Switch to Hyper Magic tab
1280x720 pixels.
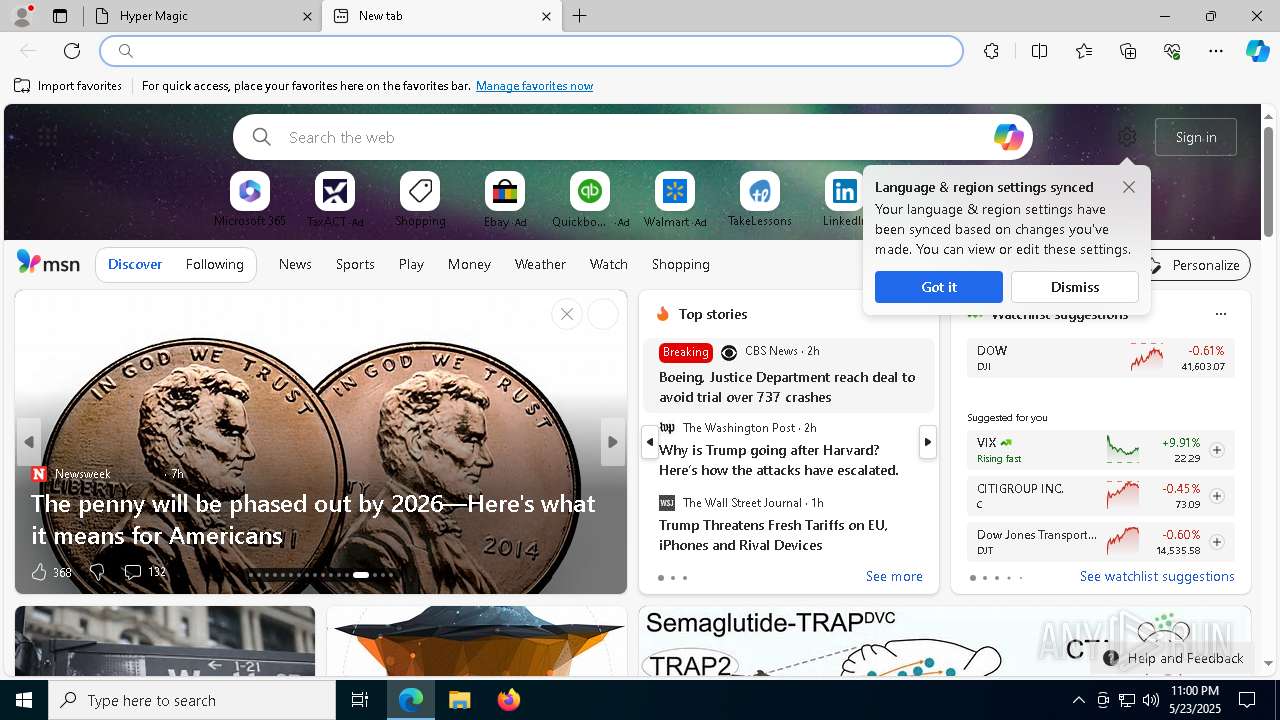tap(203, 16)
